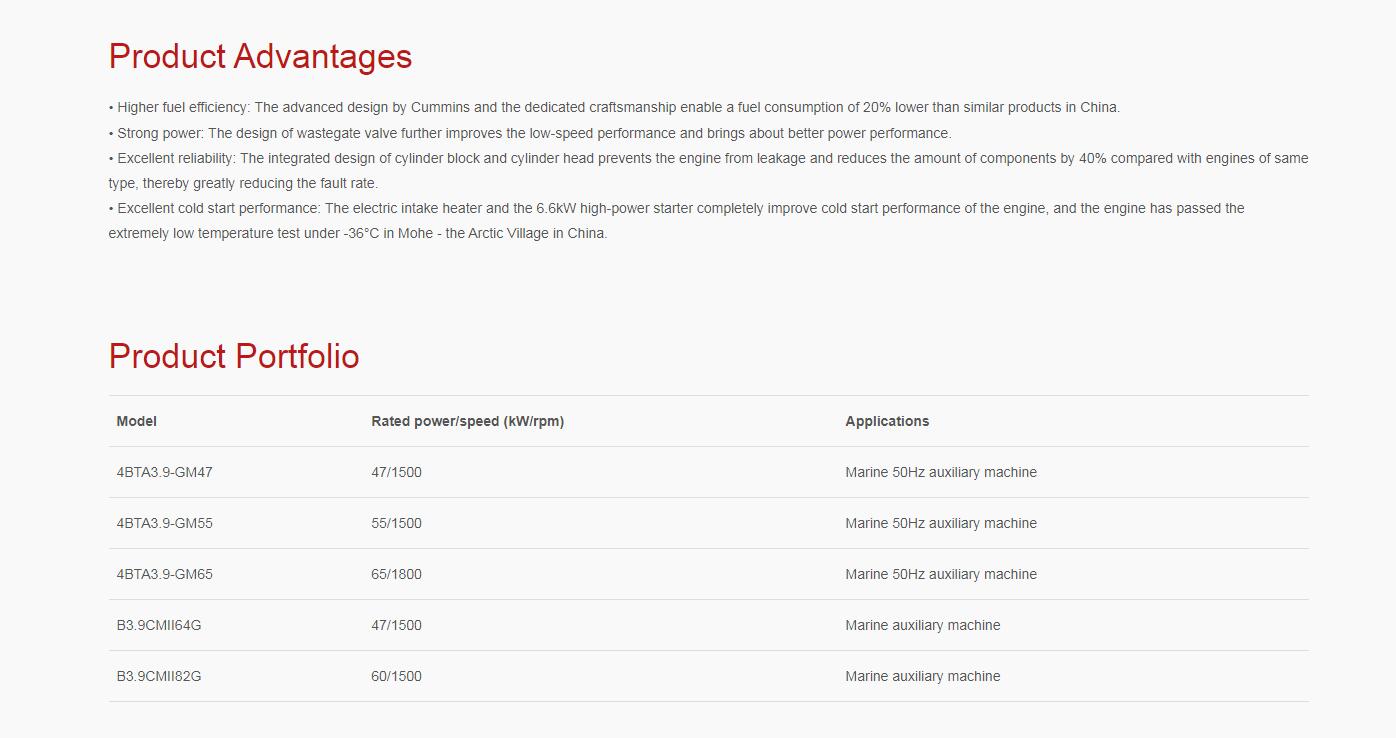Click the Rated power/speed (kW/rpm) column header

pos(467,422)
